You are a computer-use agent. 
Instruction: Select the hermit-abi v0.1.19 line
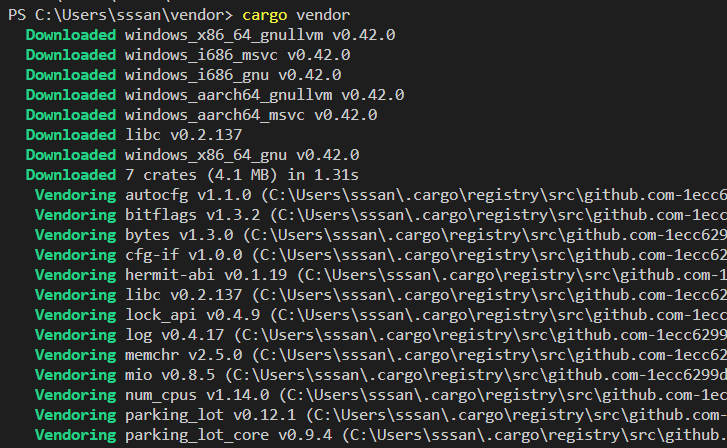pos(206,274)
